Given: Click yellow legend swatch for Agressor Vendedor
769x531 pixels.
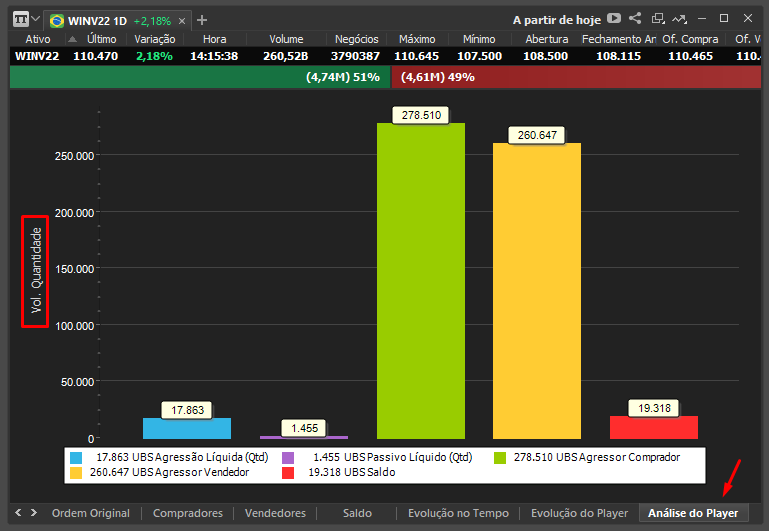Looking at the screenshot, I should pos(76,473).
